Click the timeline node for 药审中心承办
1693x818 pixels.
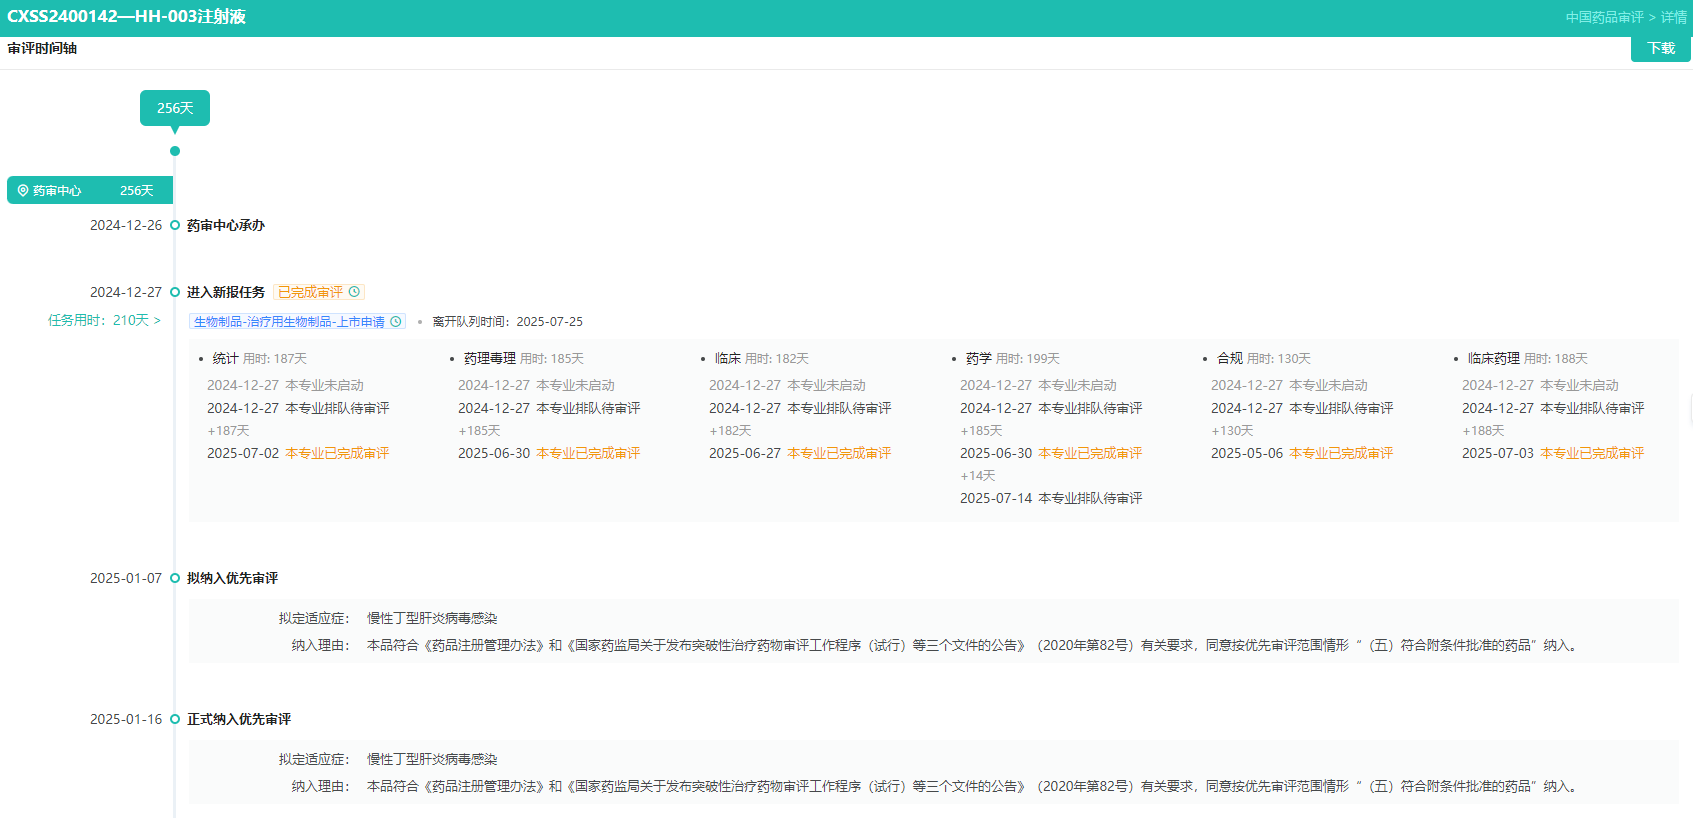tap(175, 226)
